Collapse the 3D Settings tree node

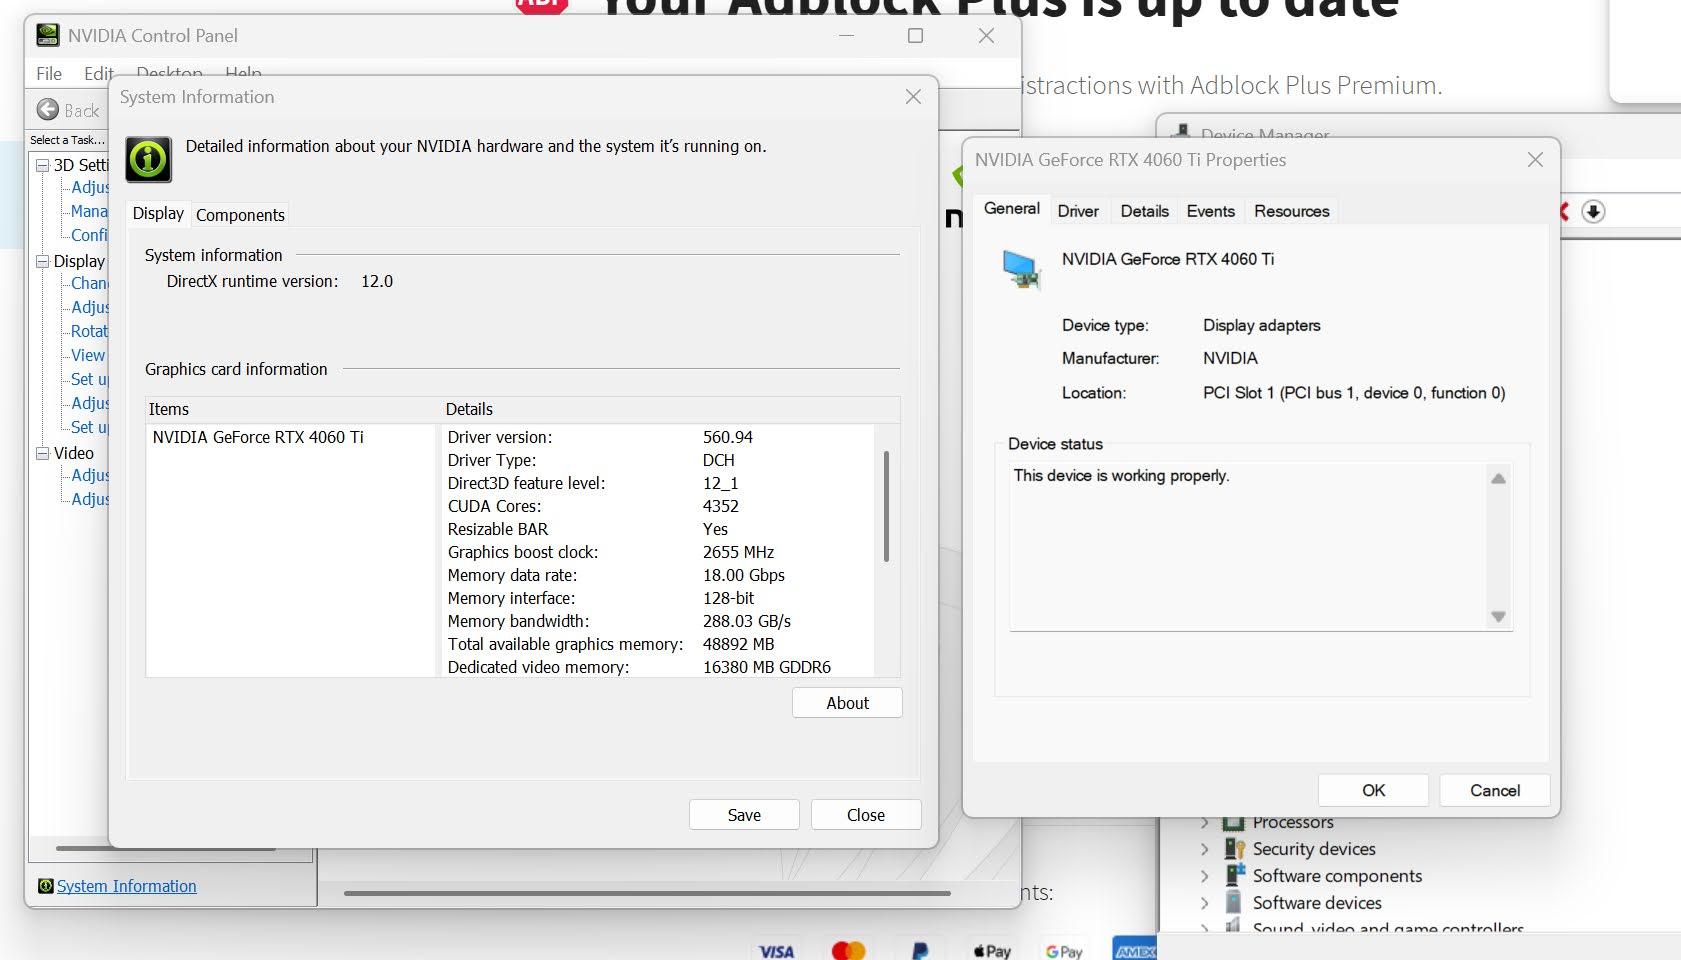point(43,165)
